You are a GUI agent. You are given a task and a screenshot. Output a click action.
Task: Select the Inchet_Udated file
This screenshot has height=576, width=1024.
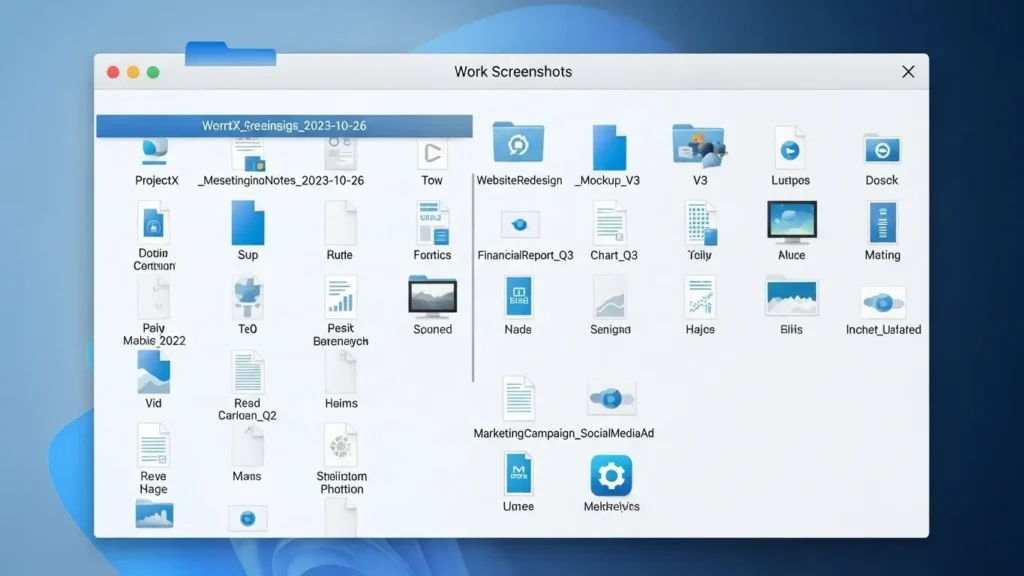point(883,302)
